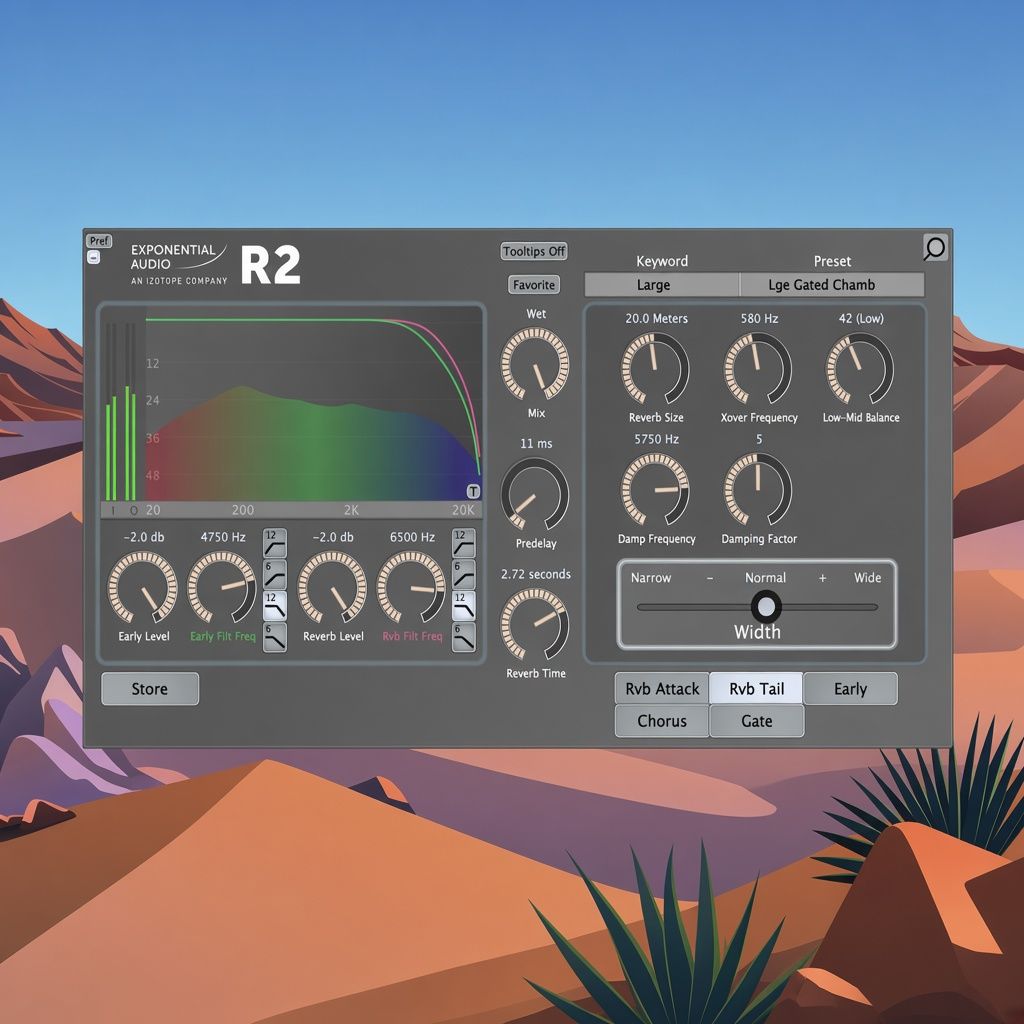This screenshot has width=1024, height=1024.
Task: Switch to the Rvb Attack tab
Action: pos(662,688)
